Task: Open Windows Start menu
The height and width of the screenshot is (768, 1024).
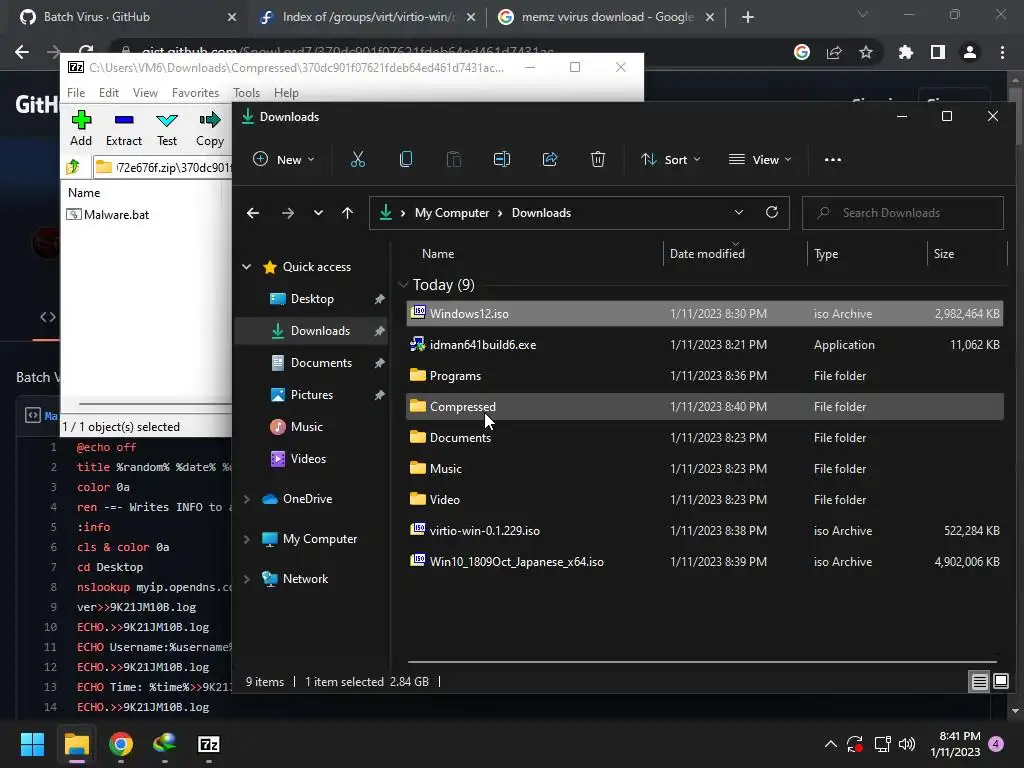Action: pyautogui.click(x=32, y=744)
